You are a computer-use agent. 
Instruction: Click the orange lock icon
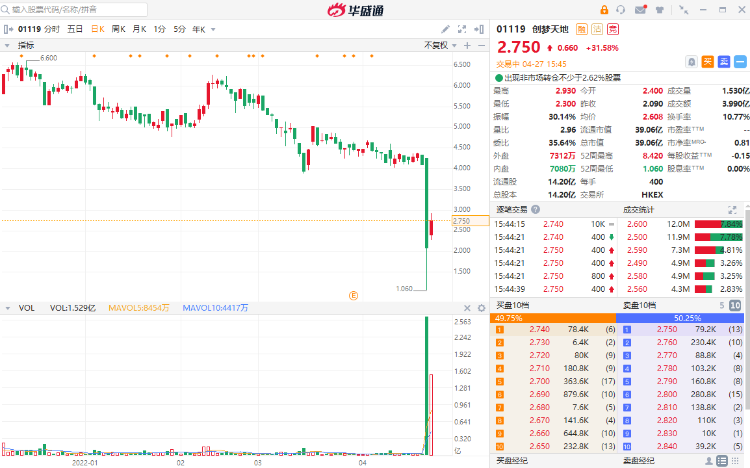click(606, 10)
